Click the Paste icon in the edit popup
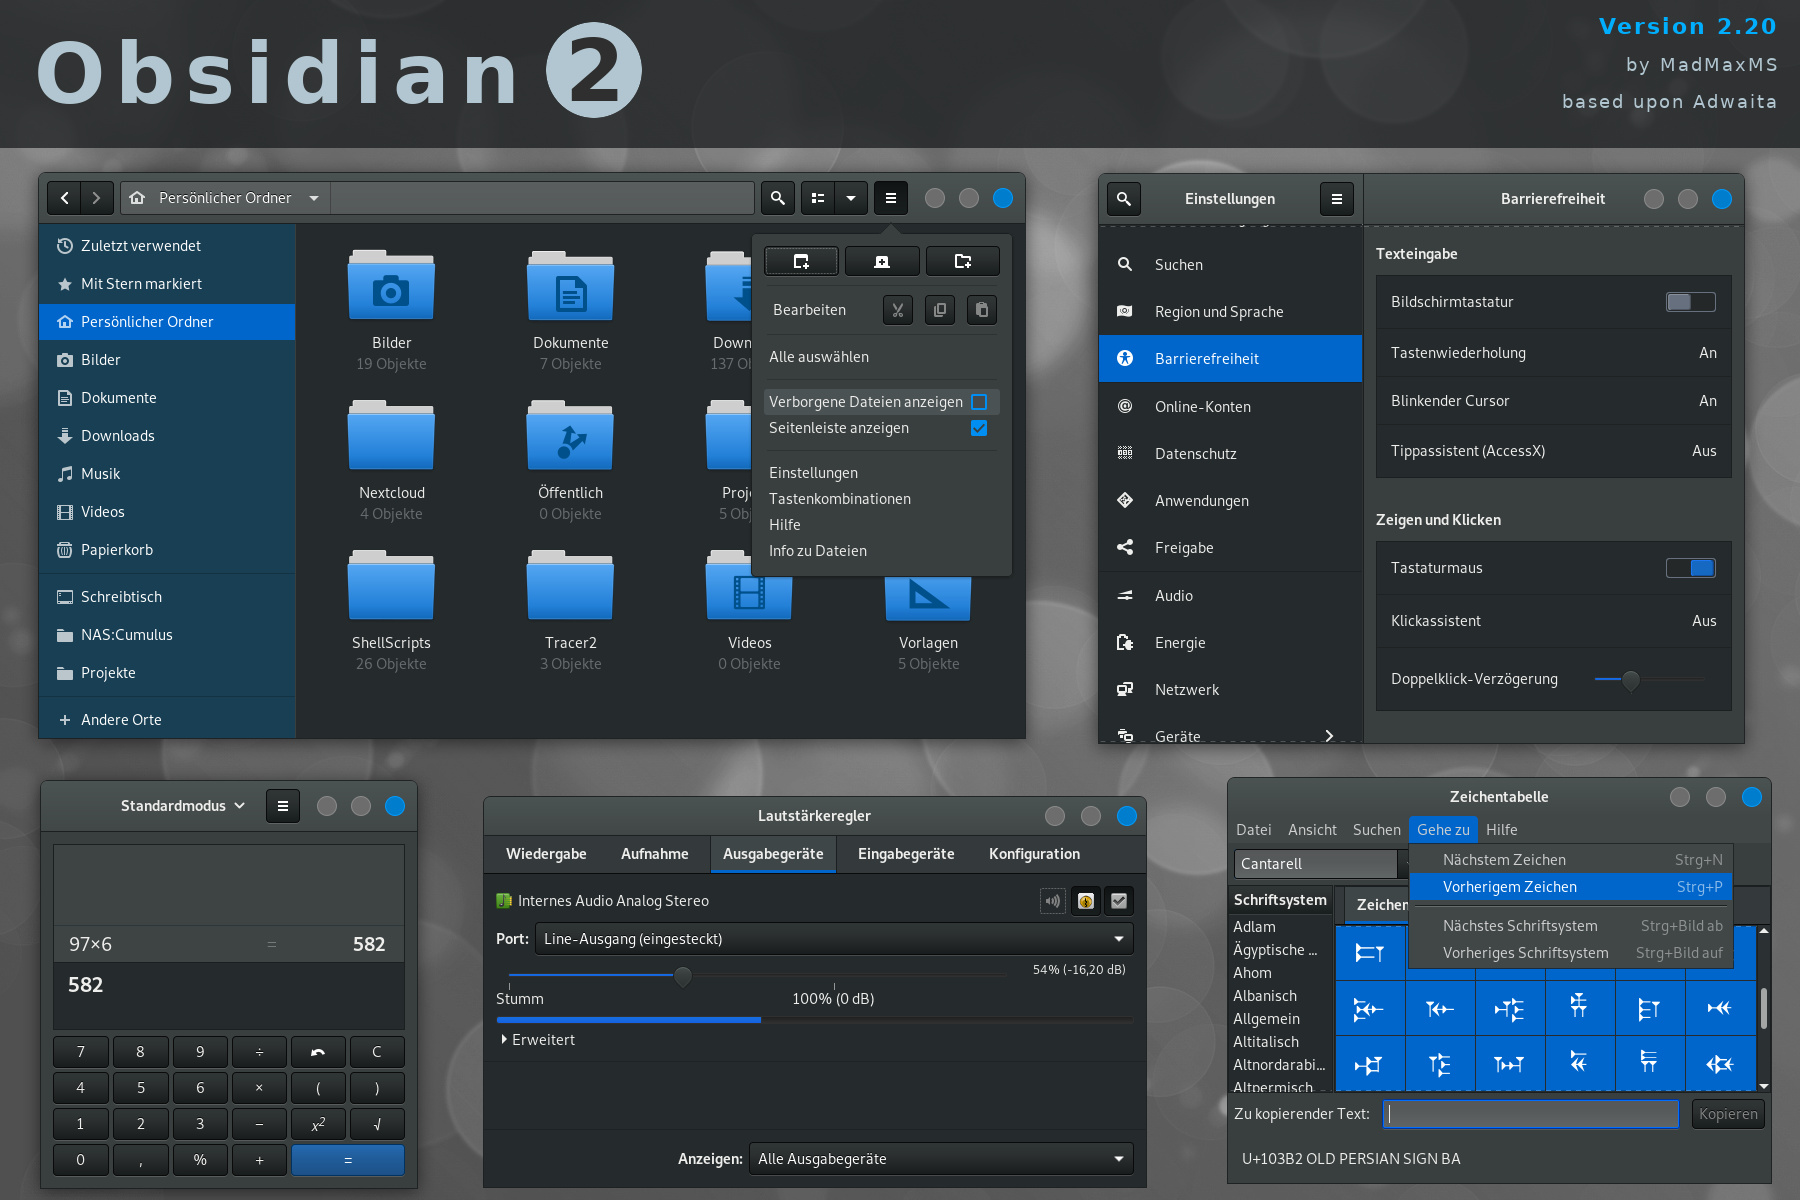 (981, 310)
